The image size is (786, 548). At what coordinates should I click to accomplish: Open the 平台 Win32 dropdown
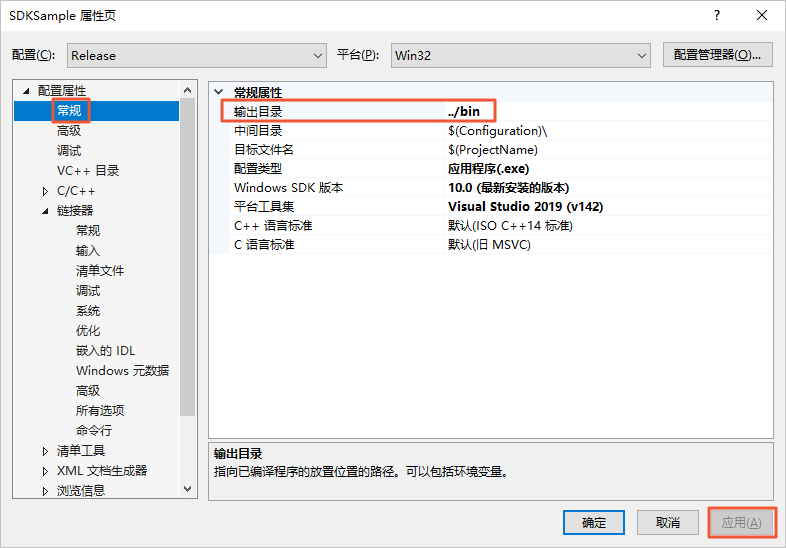pos(520,56)
